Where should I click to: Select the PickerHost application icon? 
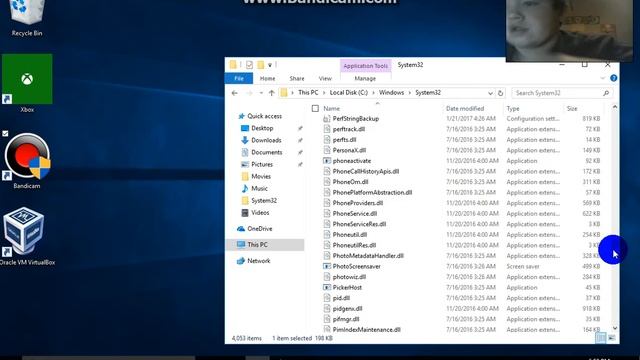point(327,287)
